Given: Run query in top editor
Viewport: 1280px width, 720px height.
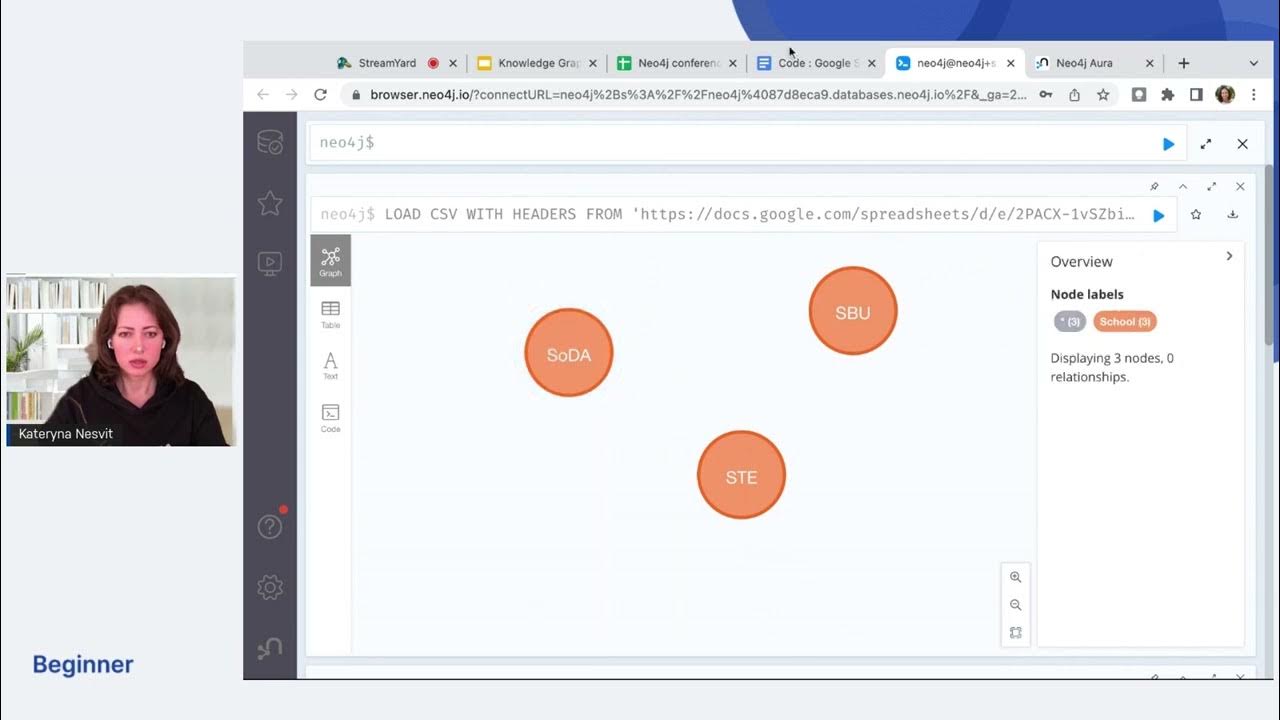Looking at the screenshot, I should [1168, 144].
